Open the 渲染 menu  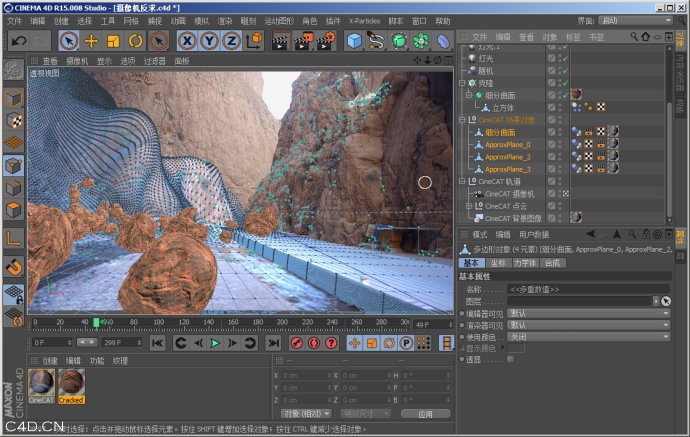[x=224, y=21]
